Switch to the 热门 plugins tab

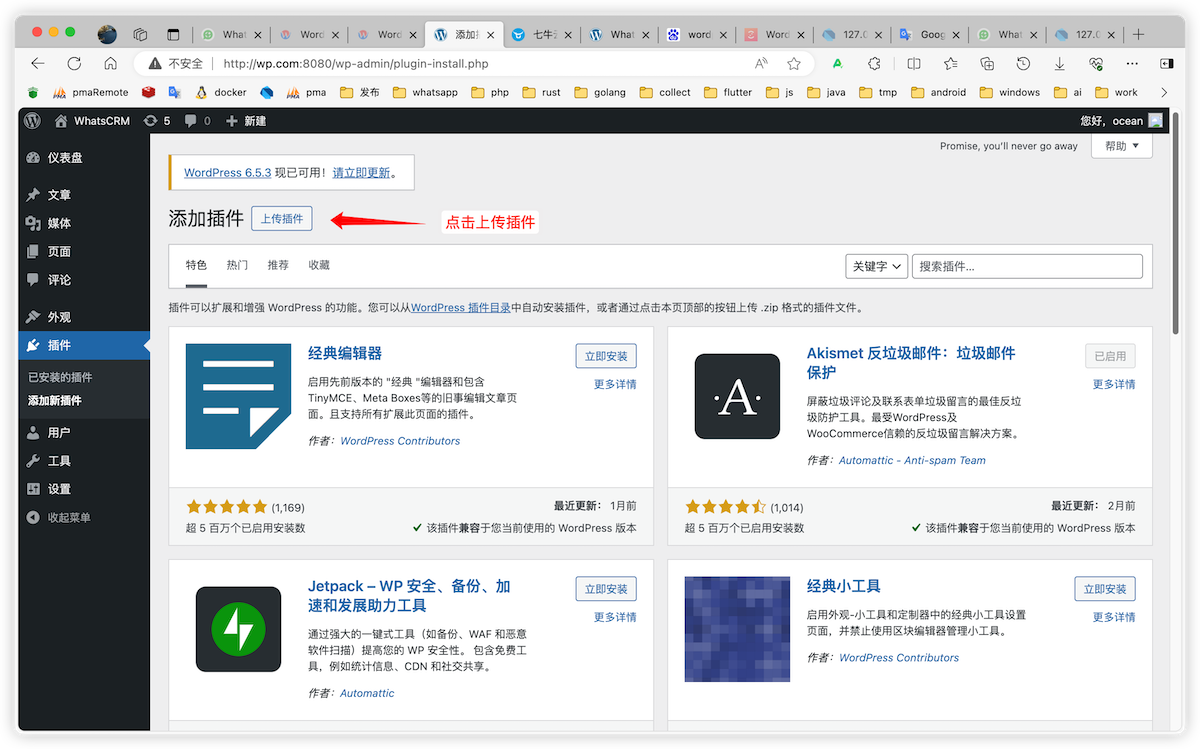(x=237, y=265)
